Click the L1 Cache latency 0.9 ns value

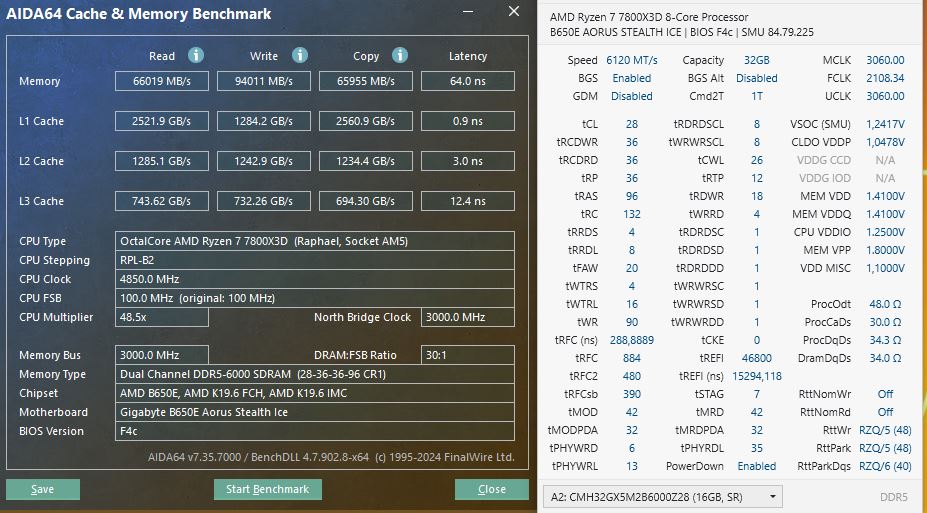[x=468, y=121]
